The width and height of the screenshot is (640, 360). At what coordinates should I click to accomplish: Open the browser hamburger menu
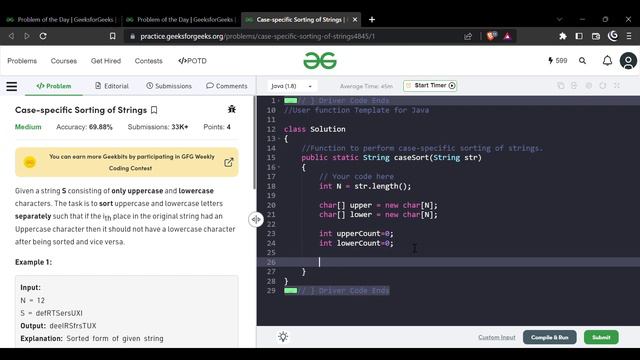point(629,36)
